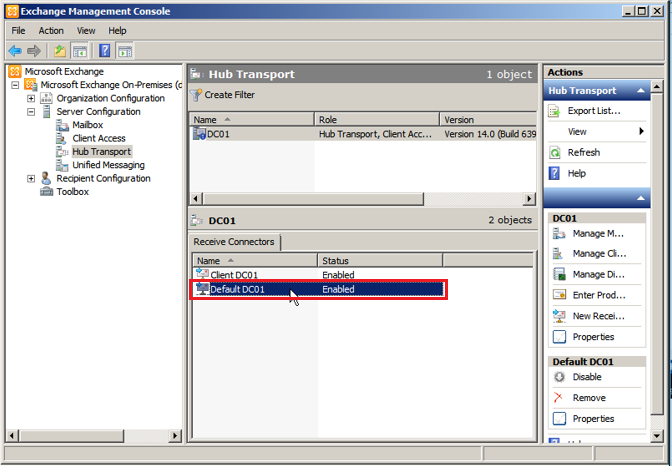Click the Create Filter funnel icon

196,95
